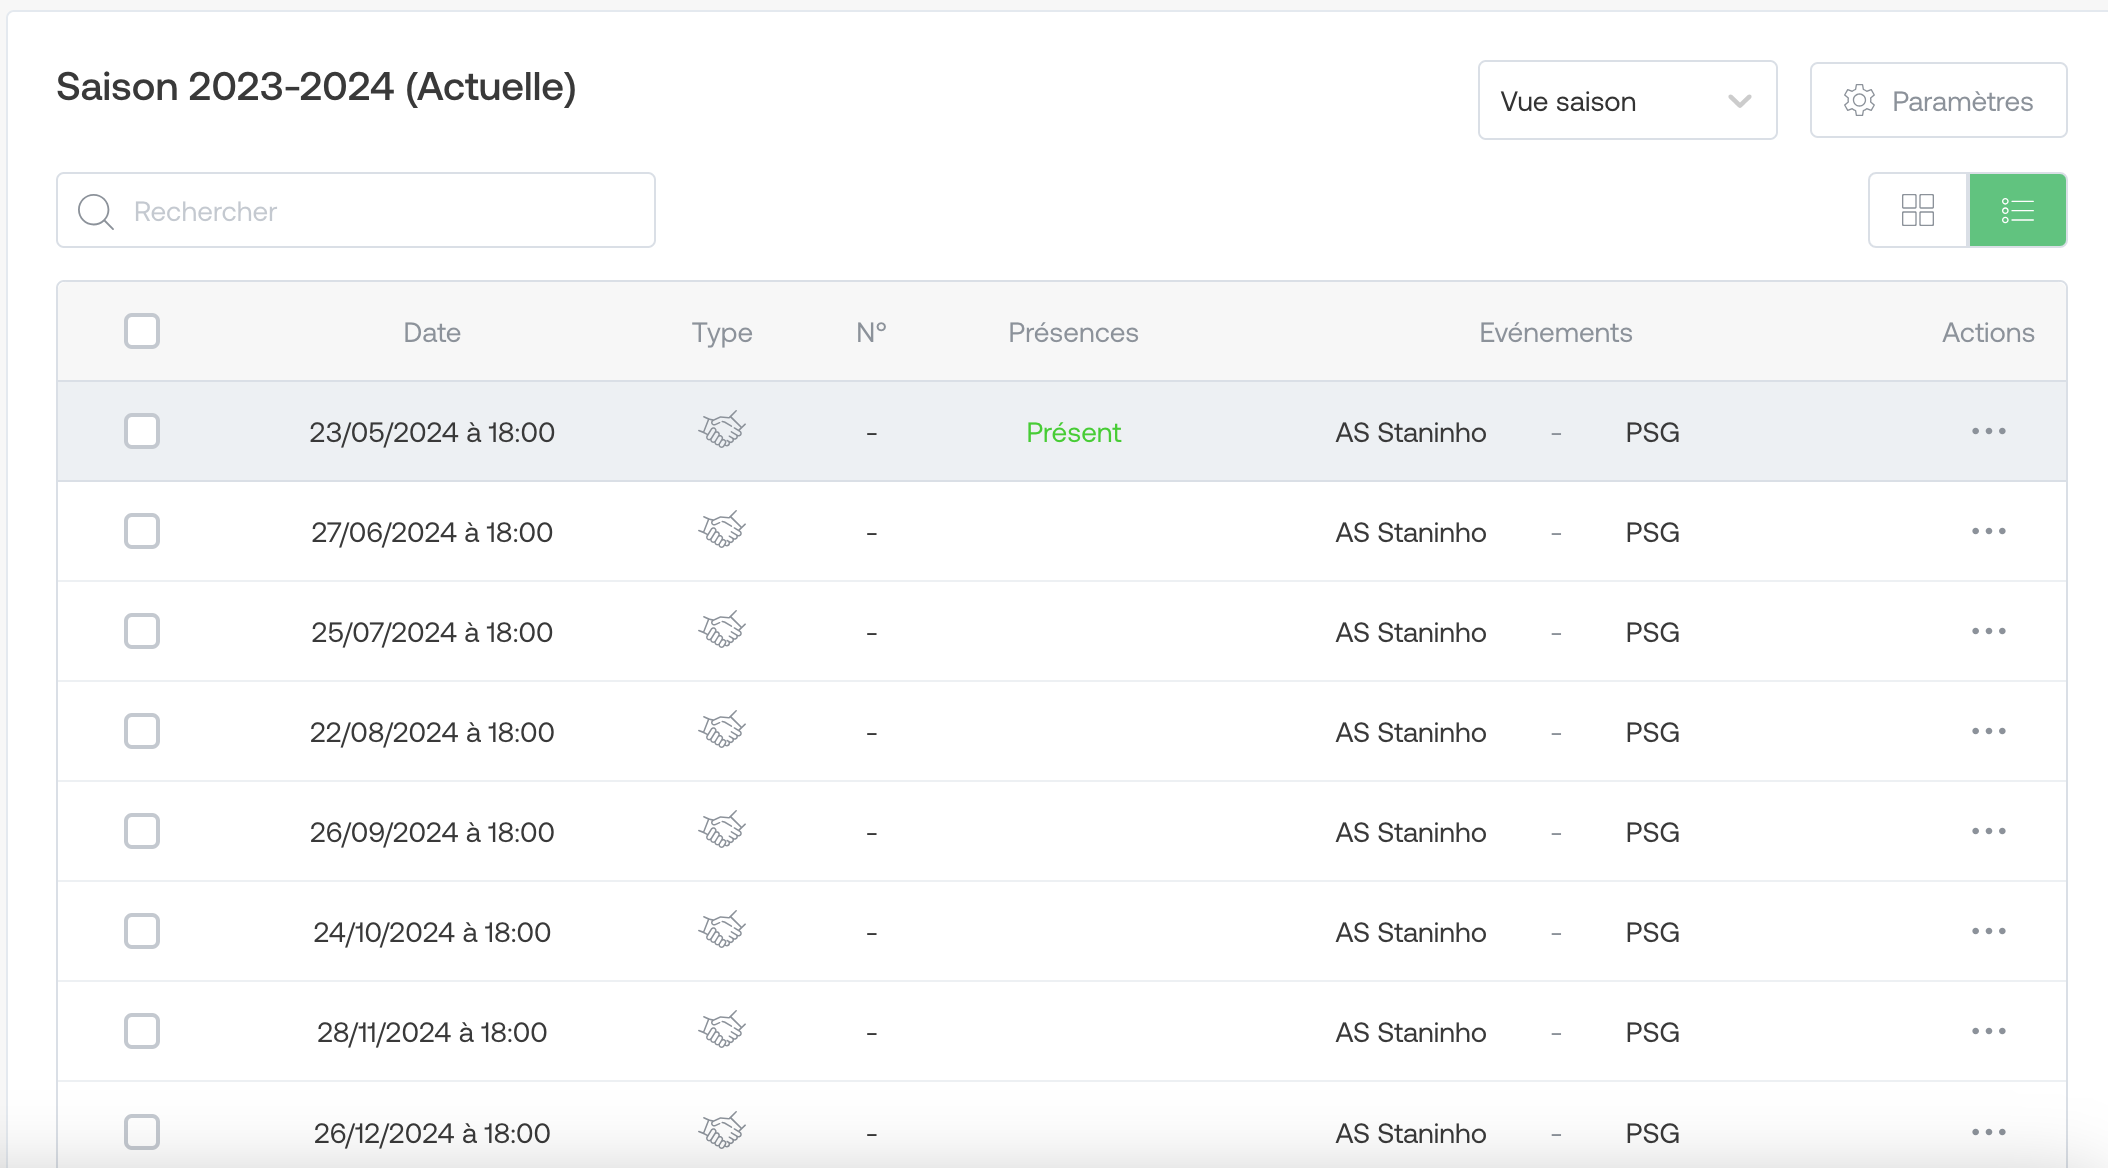Check the 27/06/2024 row checkbox
Screen dimensions: 2108x1168
pyautogui.click(x=142, y=531)
